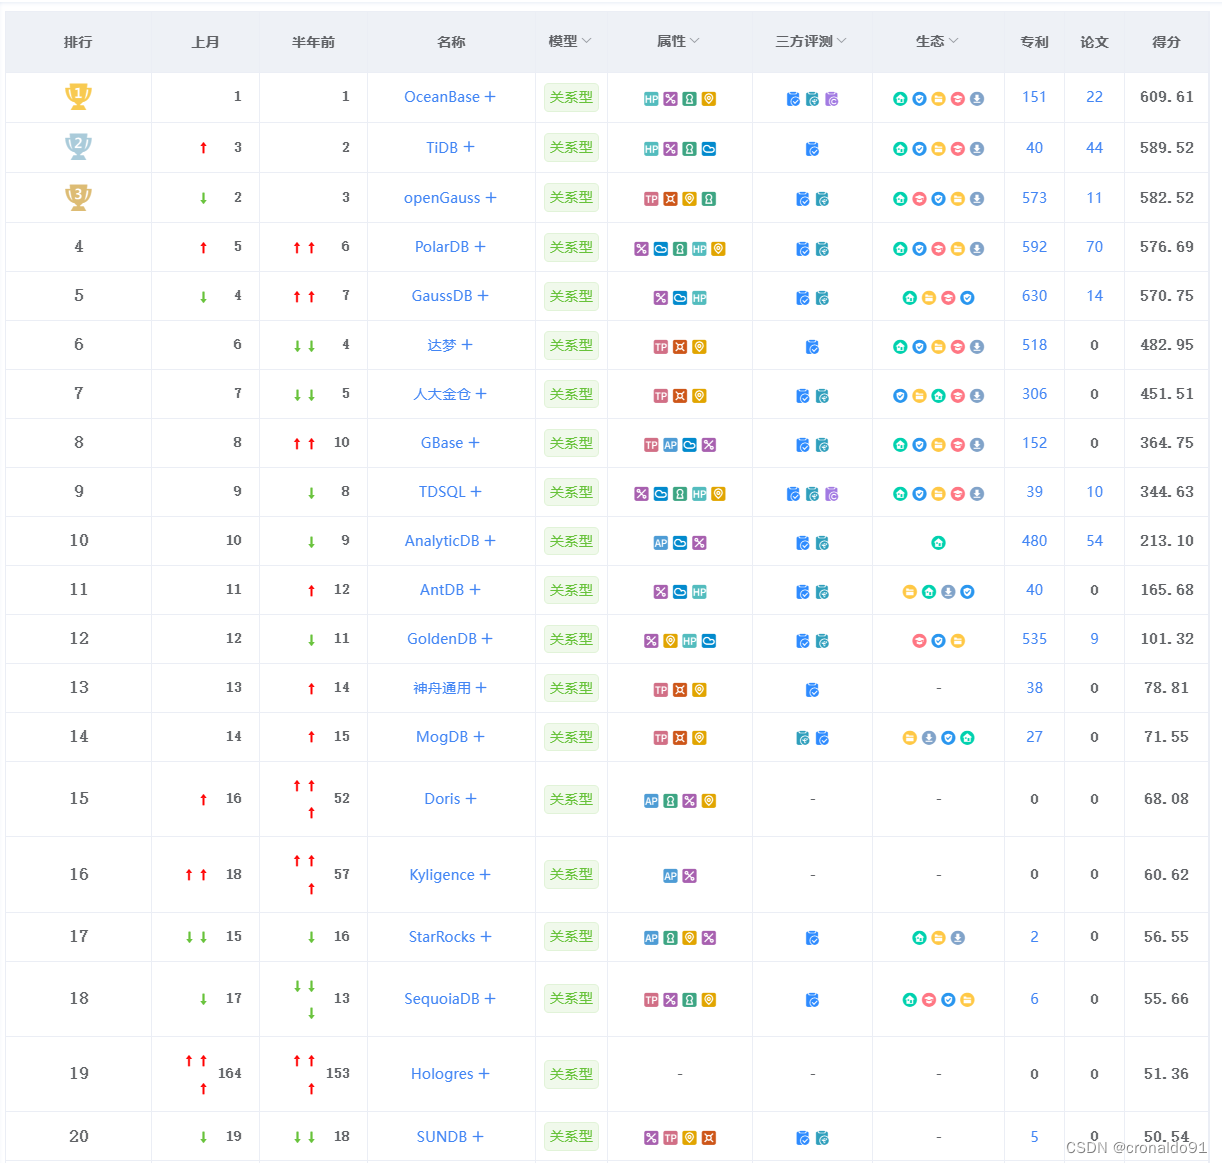1222x1163 pixels.
Task: Click the green home icon in SequoiaDB row
Action: [x=909, y=1000]
